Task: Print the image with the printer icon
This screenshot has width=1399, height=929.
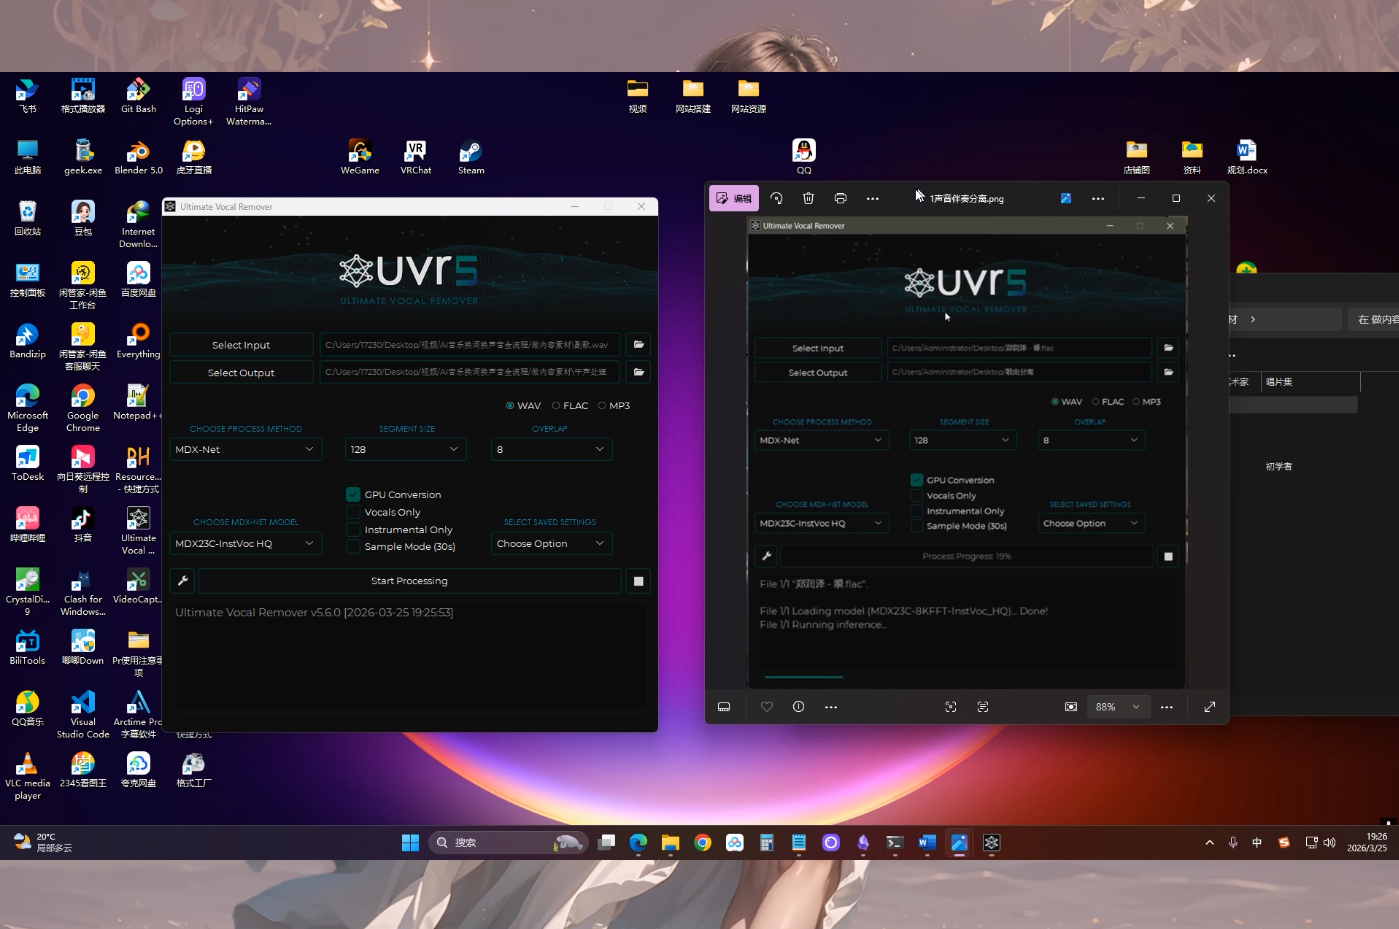Action: [840, 198]
